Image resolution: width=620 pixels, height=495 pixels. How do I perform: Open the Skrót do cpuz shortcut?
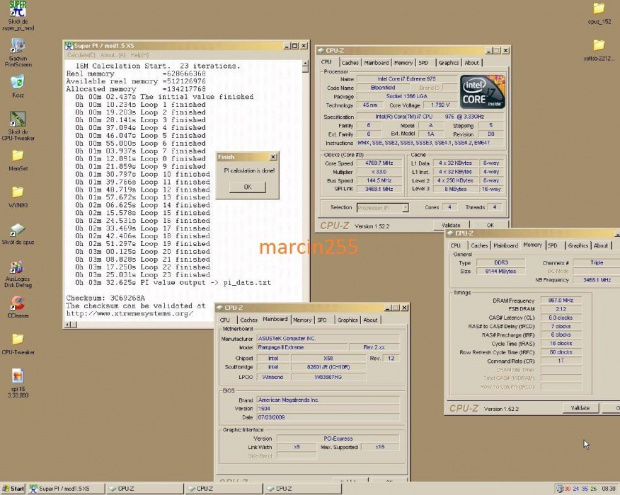[18, 234]
